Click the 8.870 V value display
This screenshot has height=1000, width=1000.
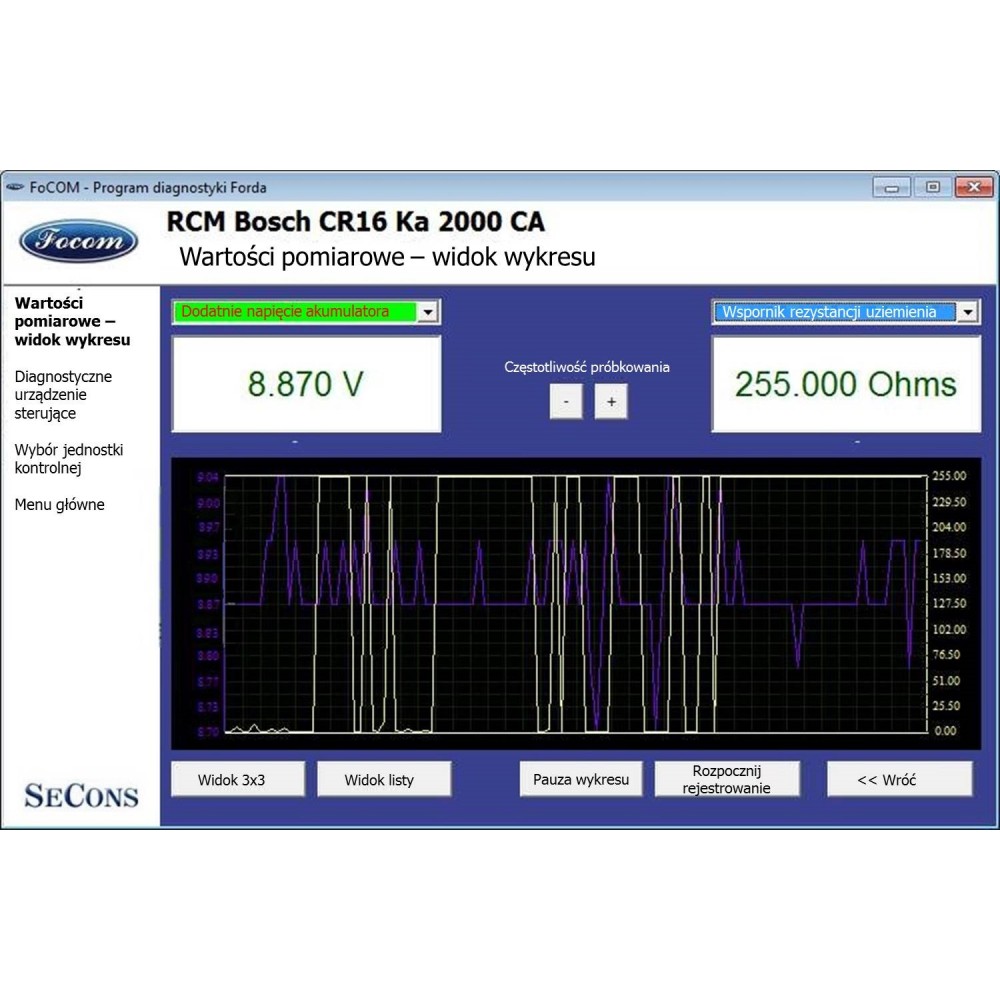tap(306, 384)
